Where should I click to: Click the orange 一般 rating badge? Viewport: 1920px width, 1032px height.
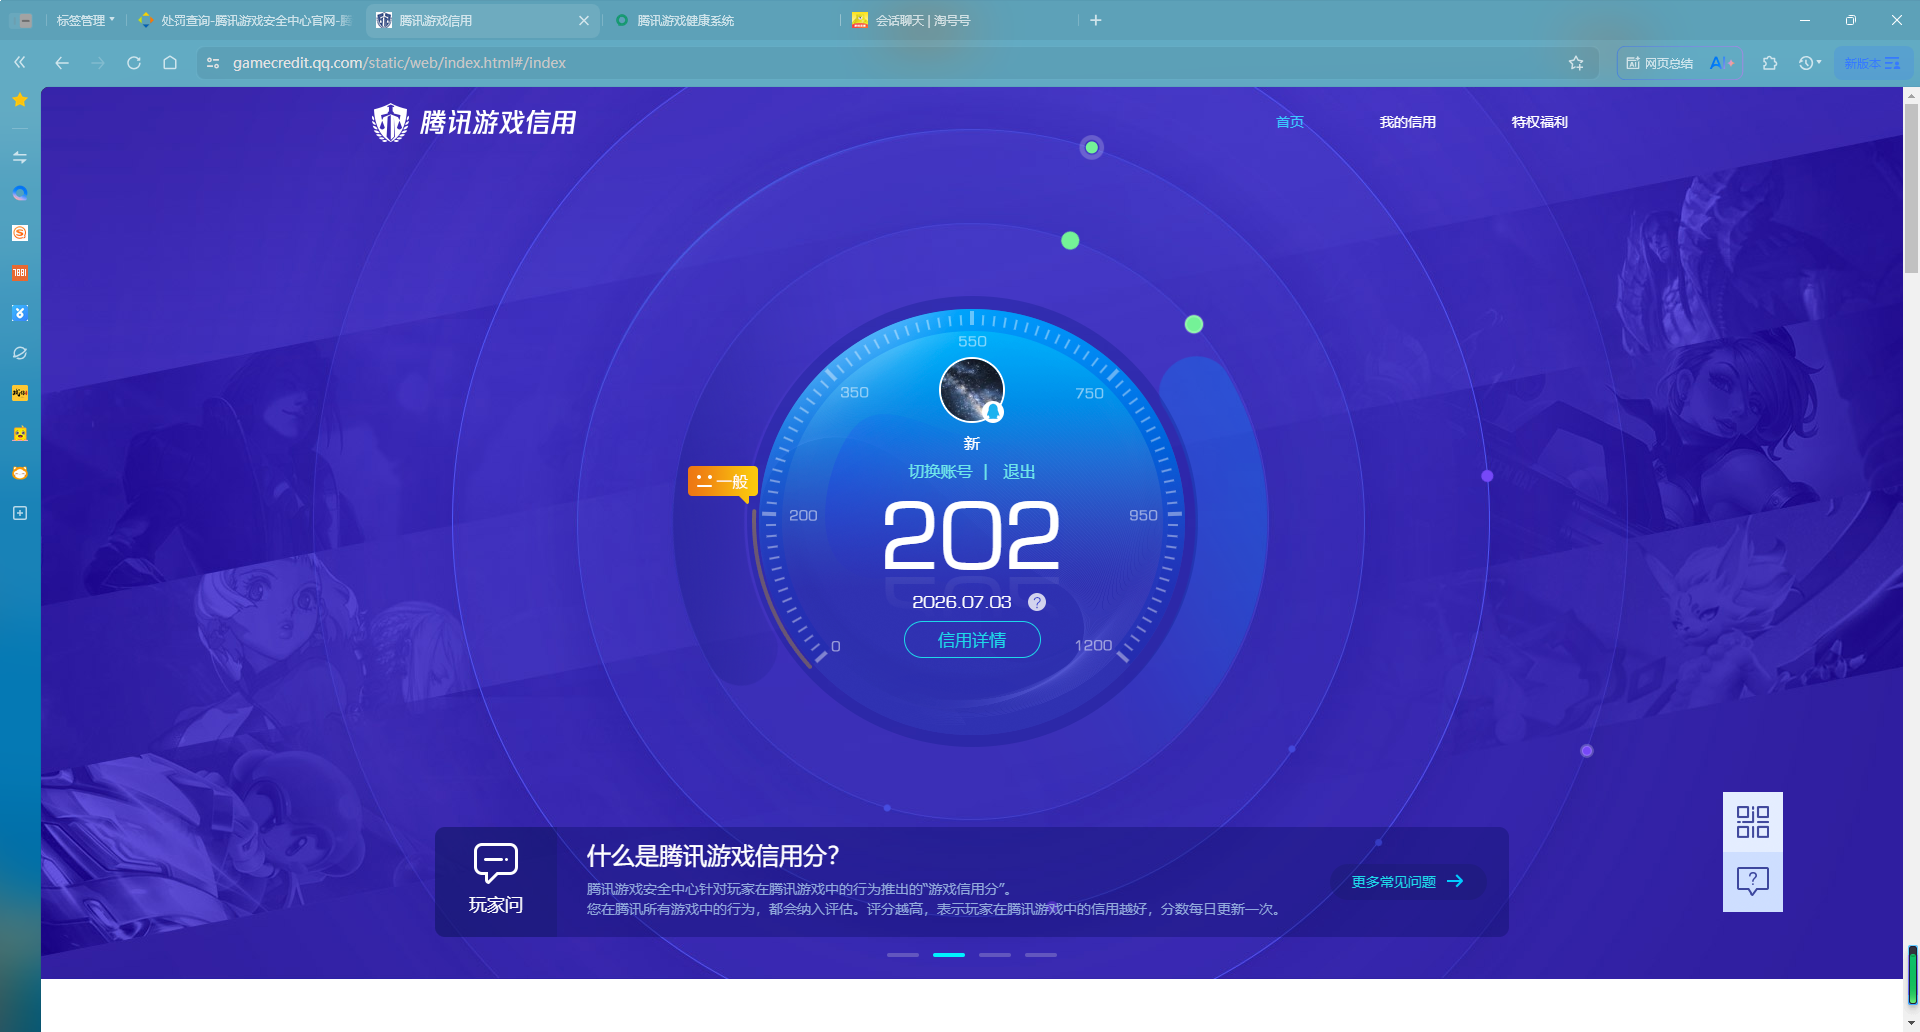722,482
